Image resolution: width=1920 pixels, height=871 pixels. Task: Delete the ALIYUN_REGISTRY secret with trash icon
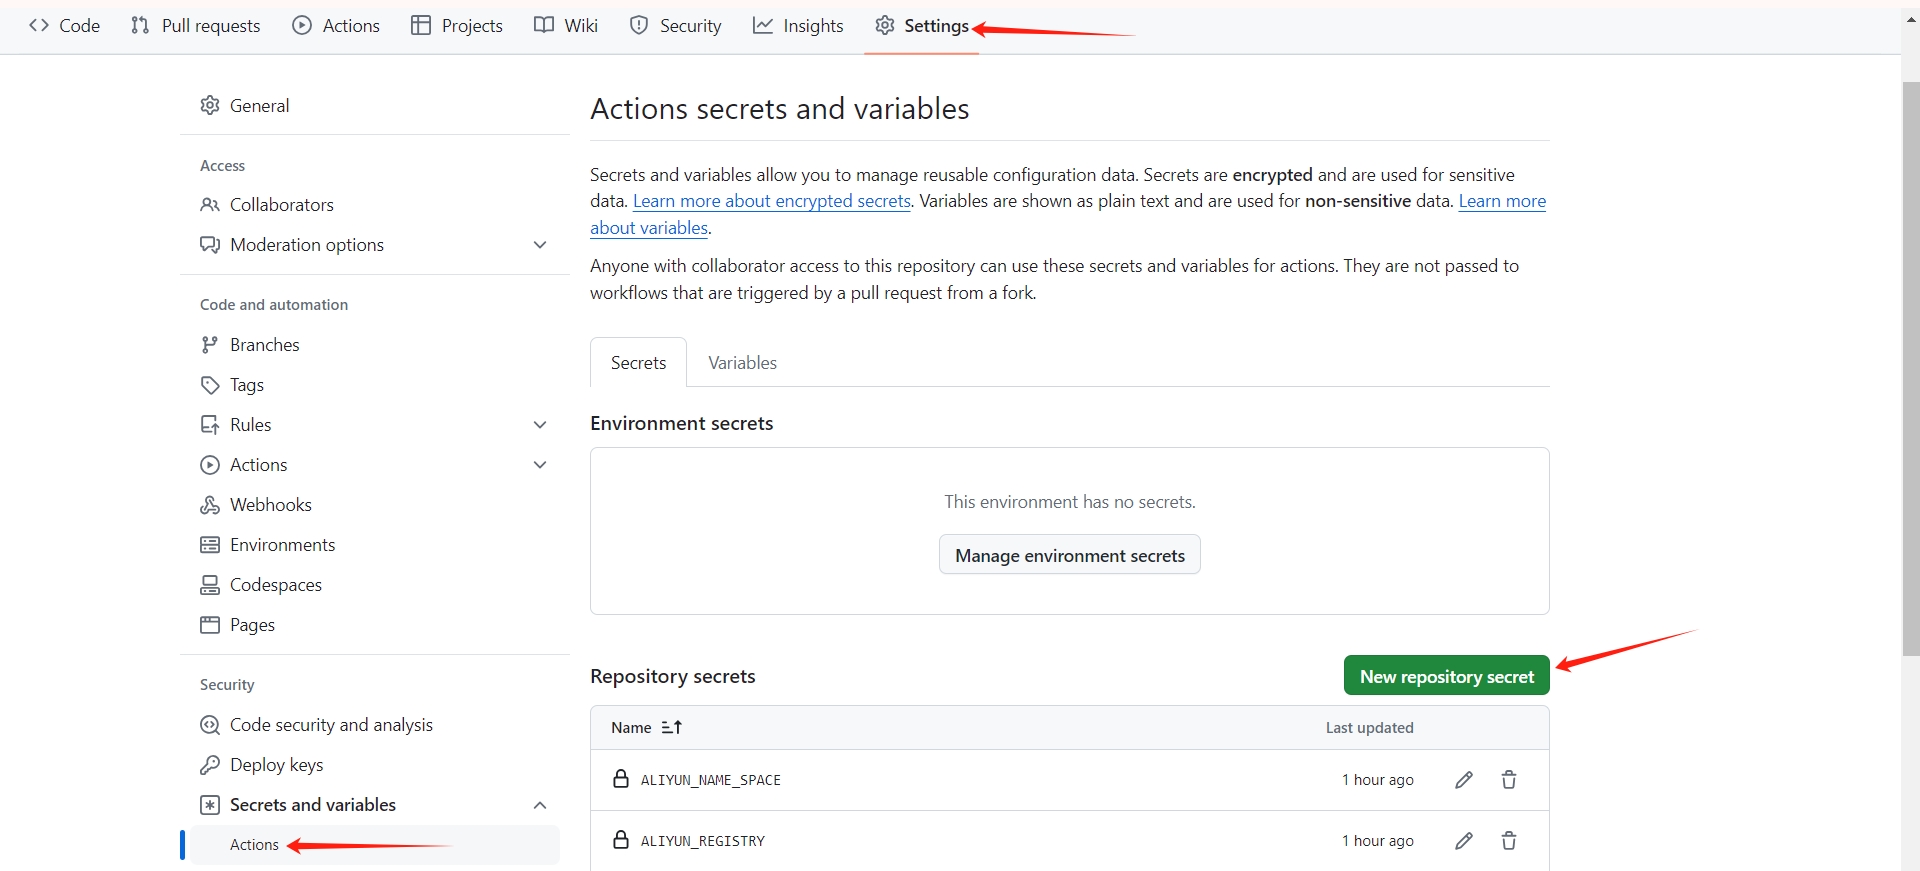[x=1509, y=841]
